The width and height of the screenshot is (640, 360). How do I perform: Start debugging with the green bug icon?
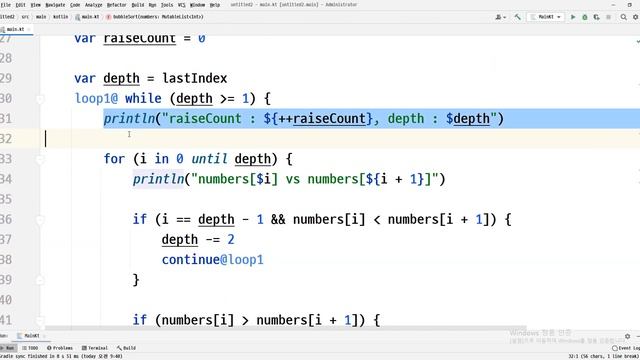click(x=584, y=17)
